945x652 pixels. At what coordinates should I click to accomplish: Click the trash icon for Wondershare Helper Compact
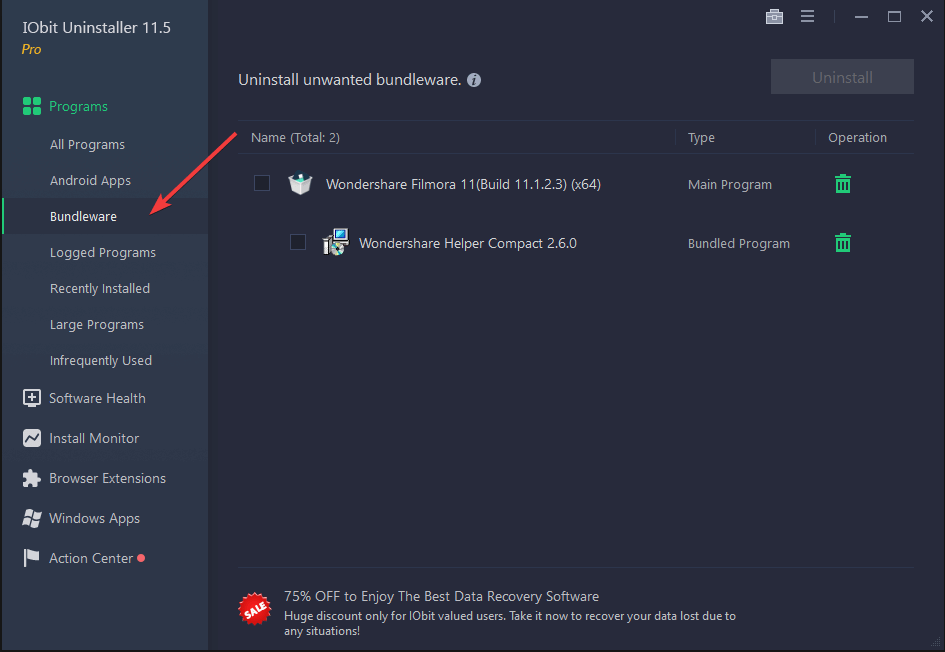[843, 243]
